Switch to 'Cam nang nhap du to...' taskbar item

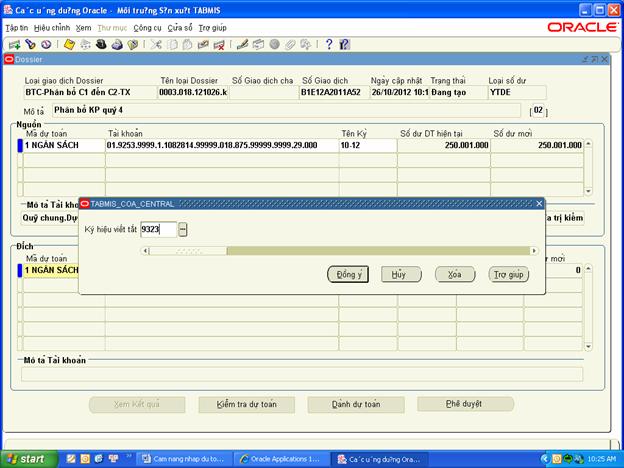point(184,459)
